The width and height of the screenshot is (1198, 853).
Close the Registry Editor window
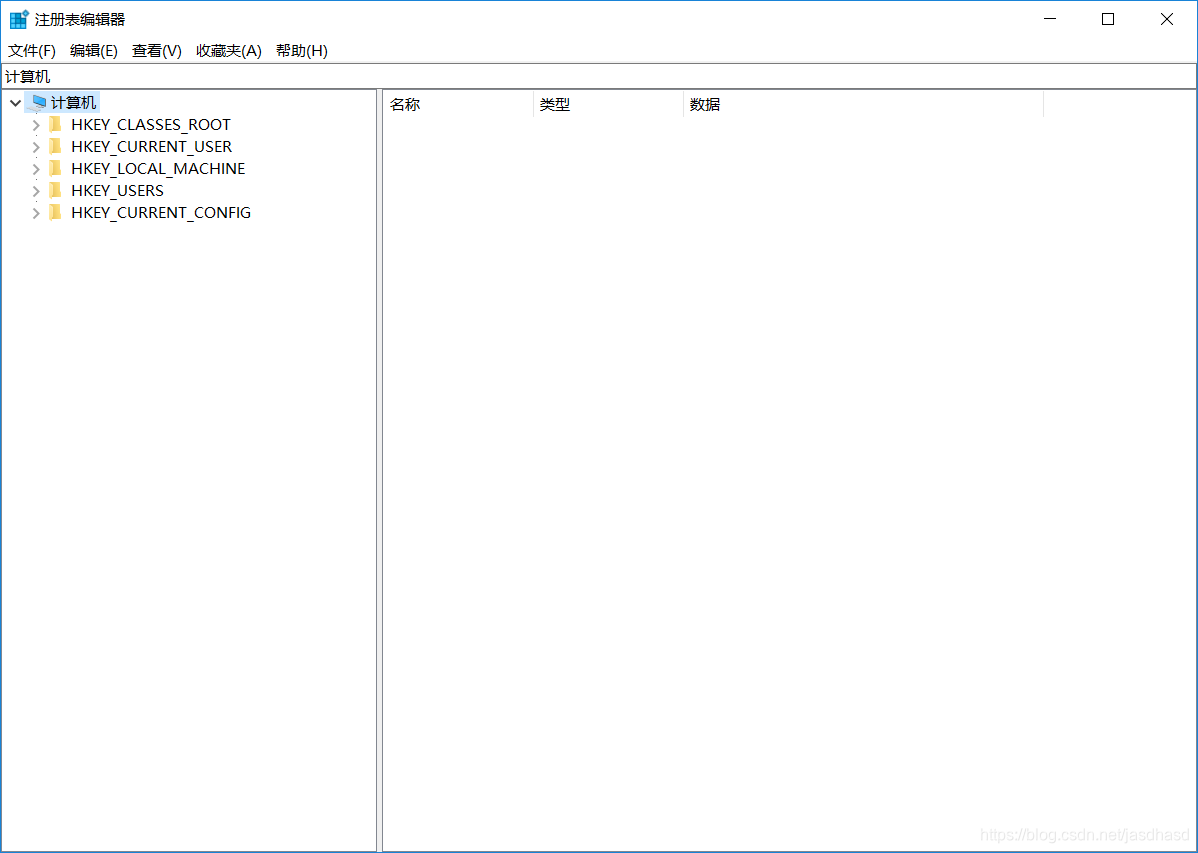coord(1167,19)
